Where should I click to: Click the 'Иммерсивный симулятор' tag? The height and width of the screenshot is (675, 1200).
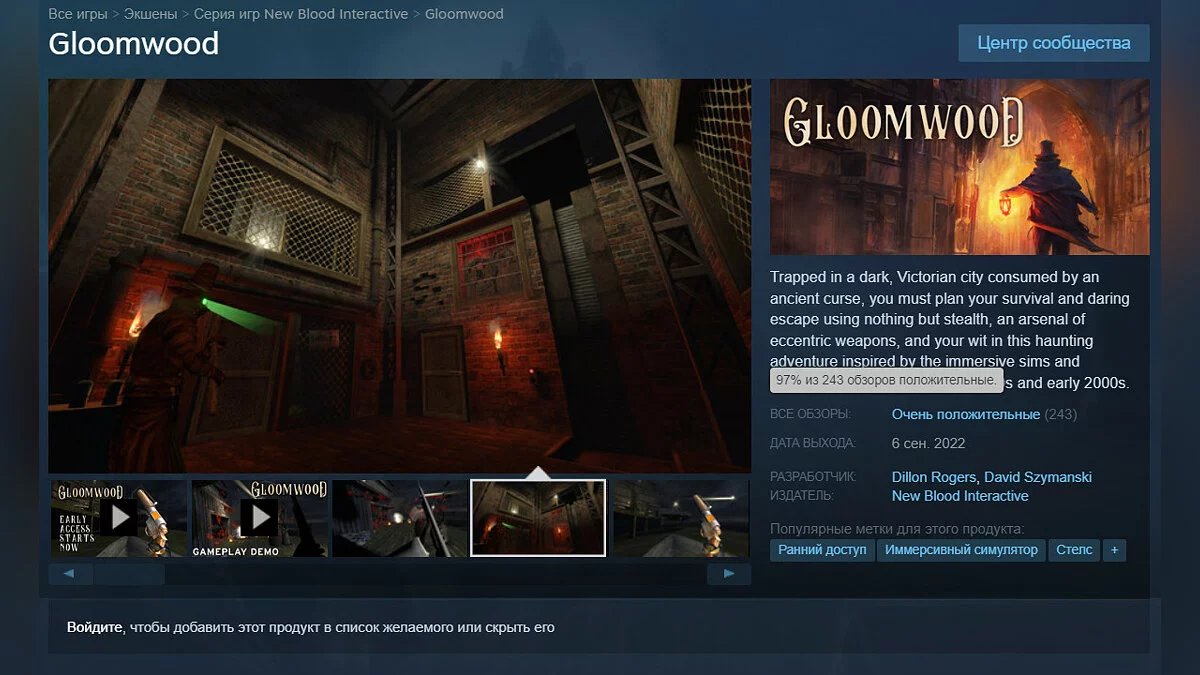(x=962, y=550)
